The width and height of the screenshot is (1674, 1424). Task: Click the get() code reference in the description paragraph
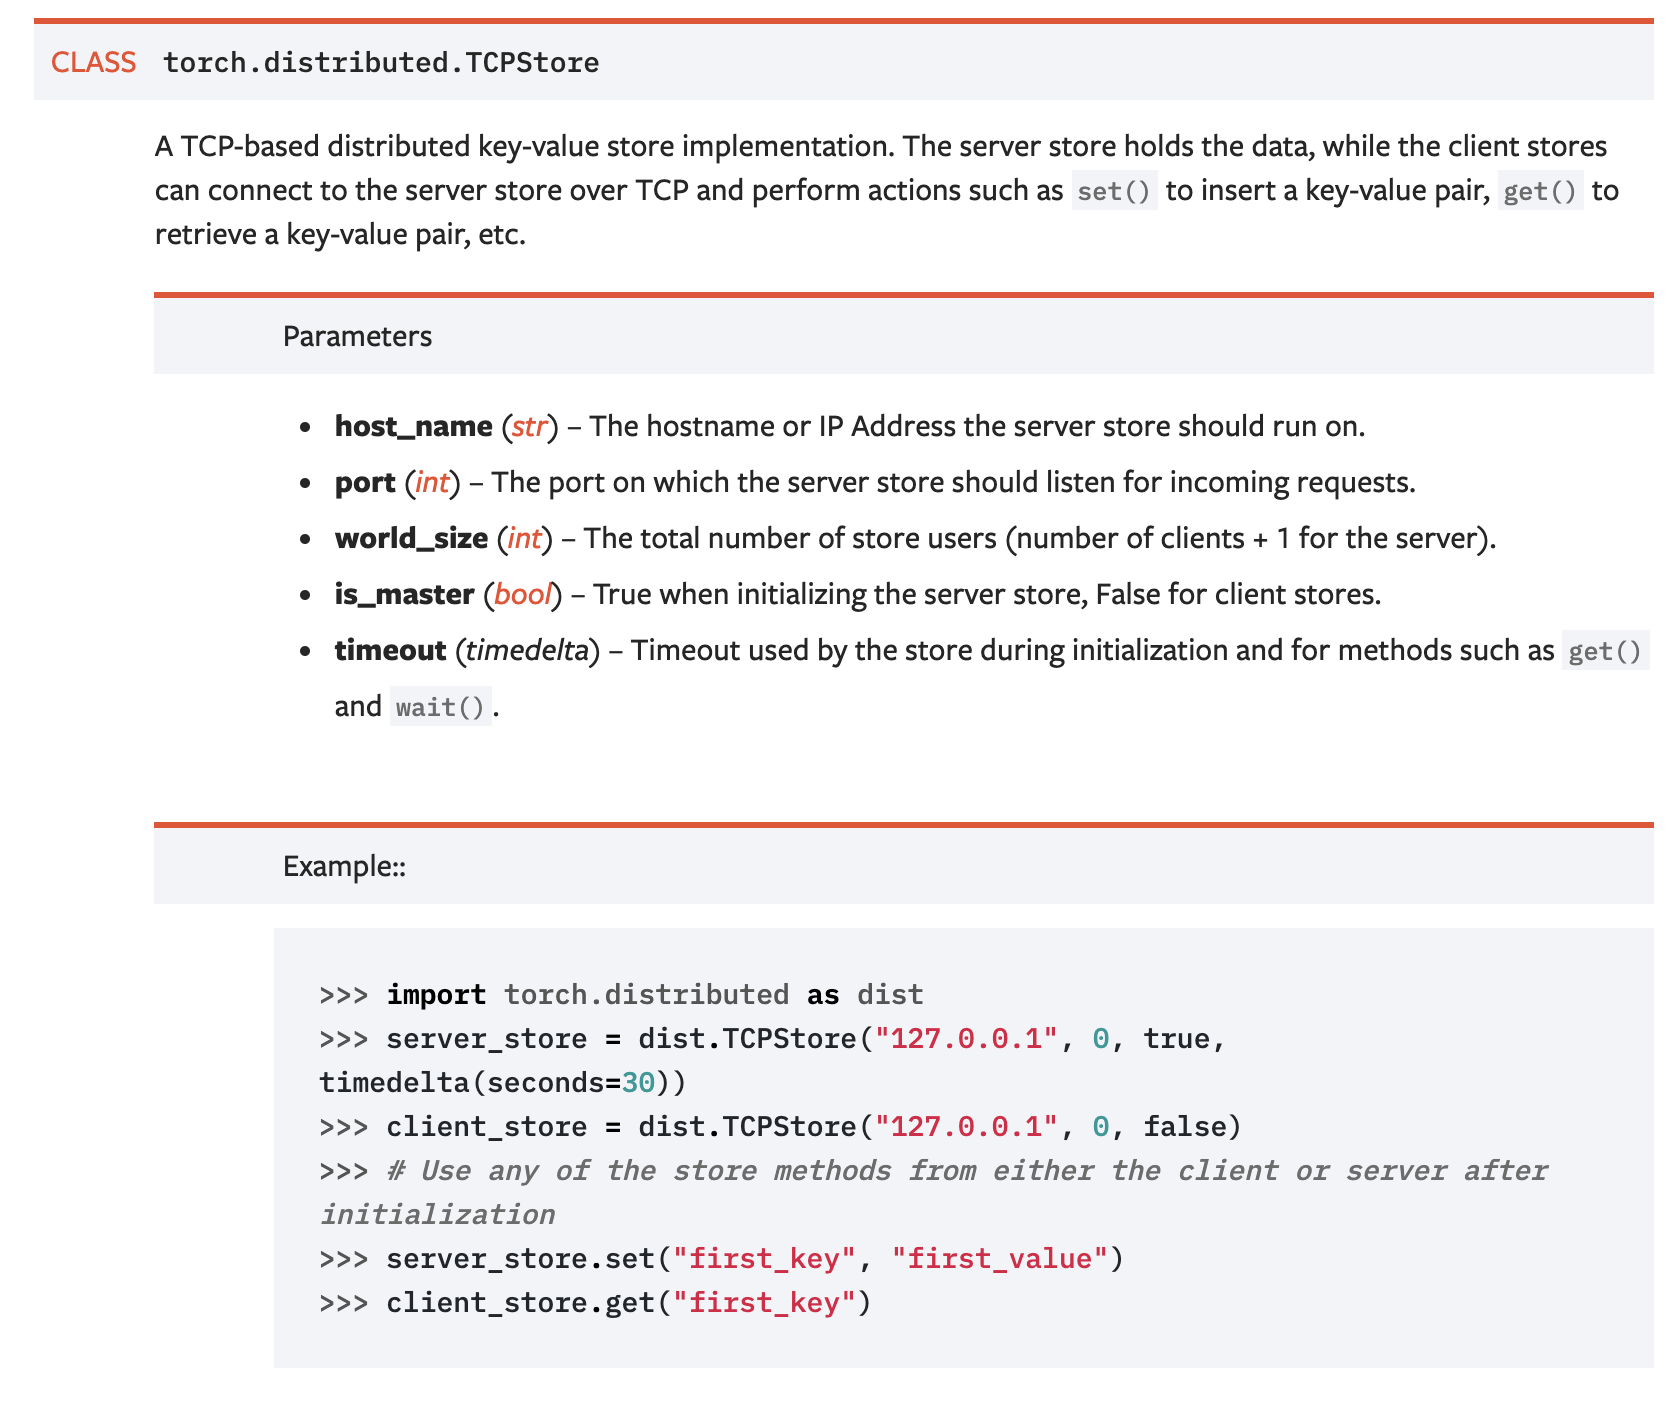point(1540,191)
